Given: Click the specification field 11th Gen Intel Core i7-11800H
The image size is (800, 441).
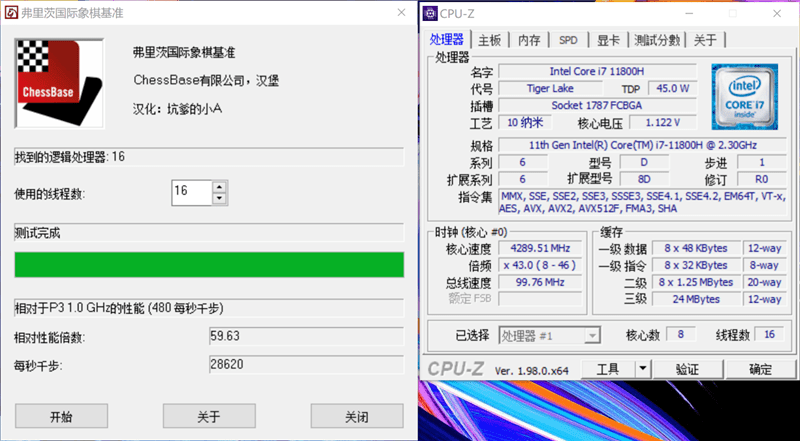Looking at the screenshot, I should pos(642,145).
